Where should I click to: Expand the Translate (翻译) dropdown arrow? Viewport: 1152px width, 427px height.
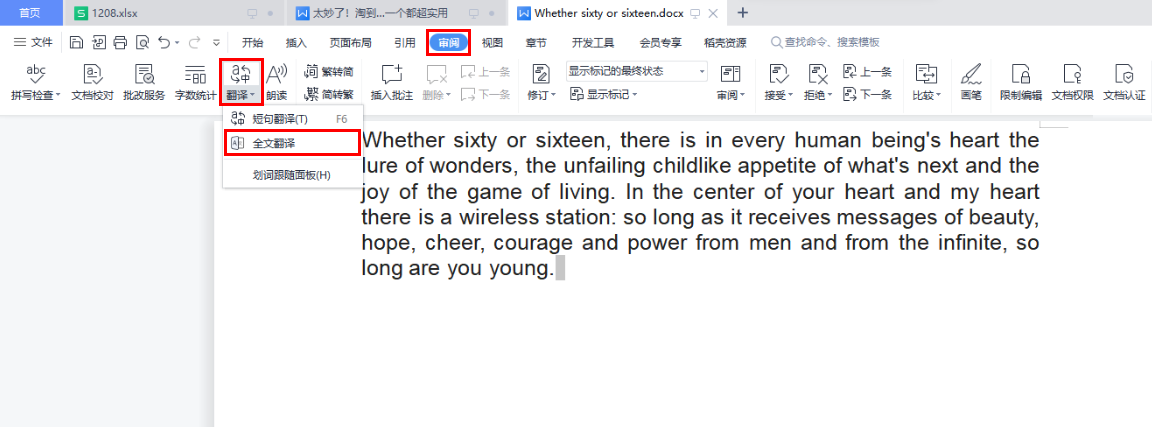pos(252,96)
